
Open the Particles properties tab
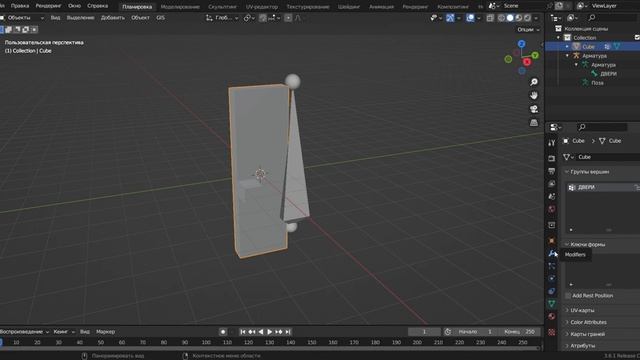(552, 266)
